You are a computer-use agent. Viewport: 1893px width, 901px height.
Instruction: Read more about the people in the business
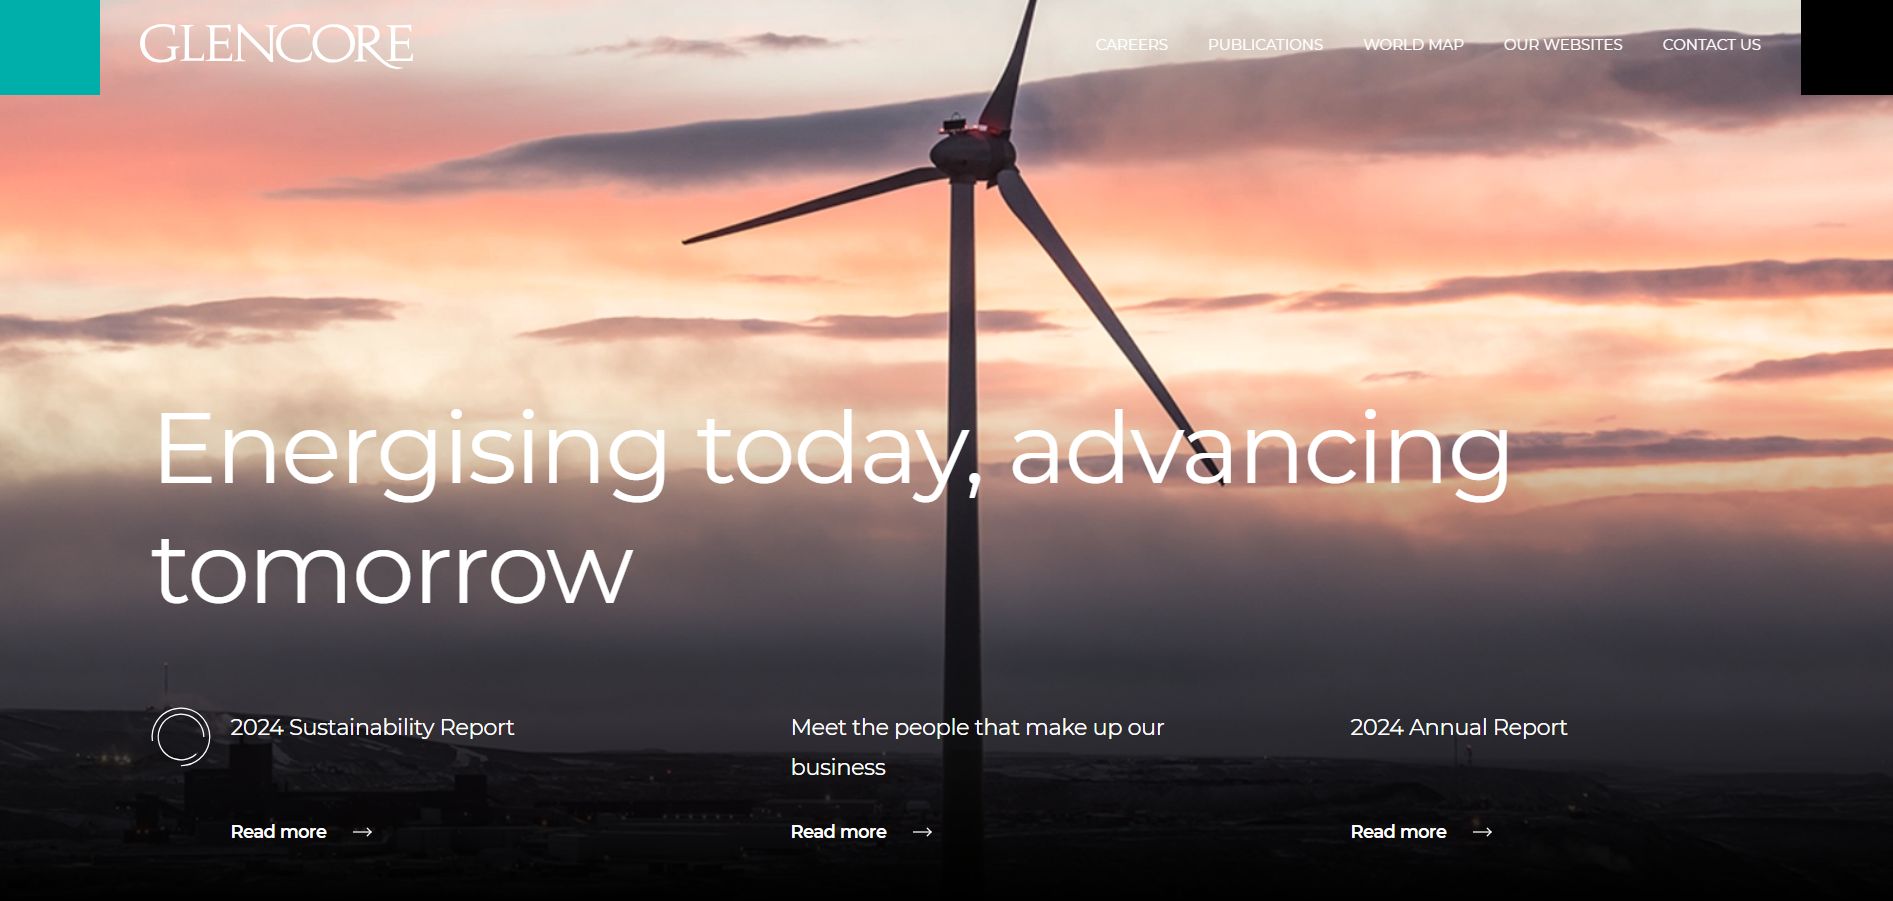[837, 831]
